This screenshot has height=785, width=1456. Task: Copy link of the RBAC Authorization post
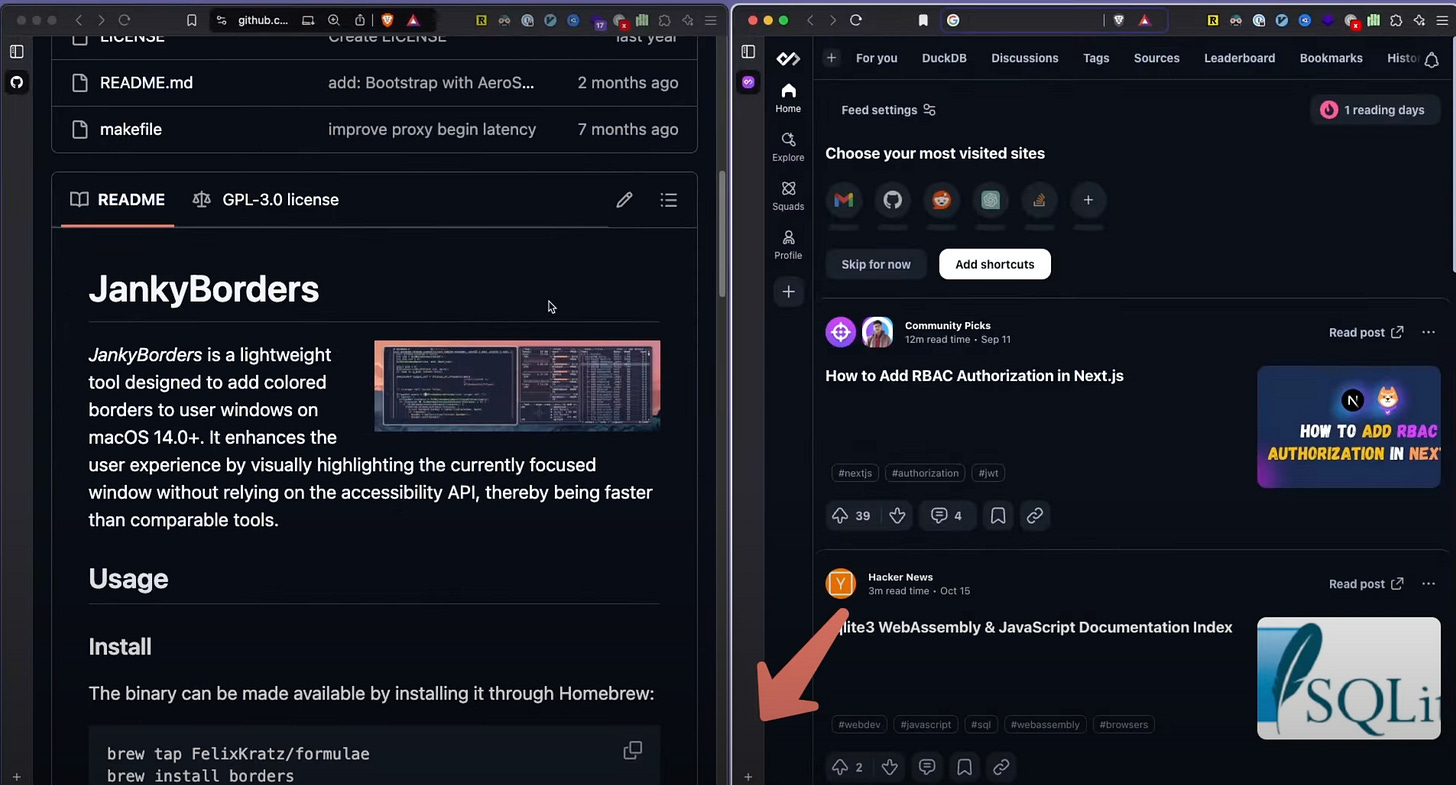(1035, 516)
